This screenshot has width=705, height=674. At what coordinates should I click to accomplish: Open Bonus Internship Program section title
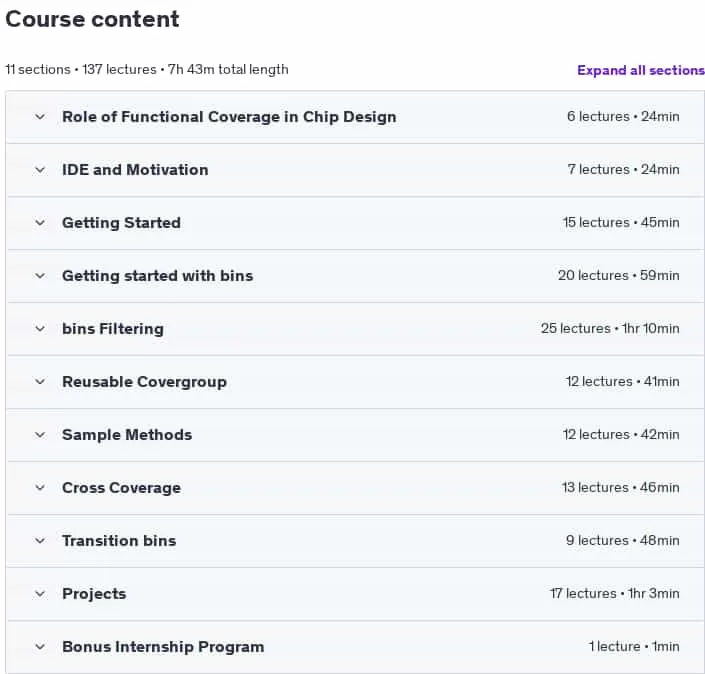coord(163,647)
